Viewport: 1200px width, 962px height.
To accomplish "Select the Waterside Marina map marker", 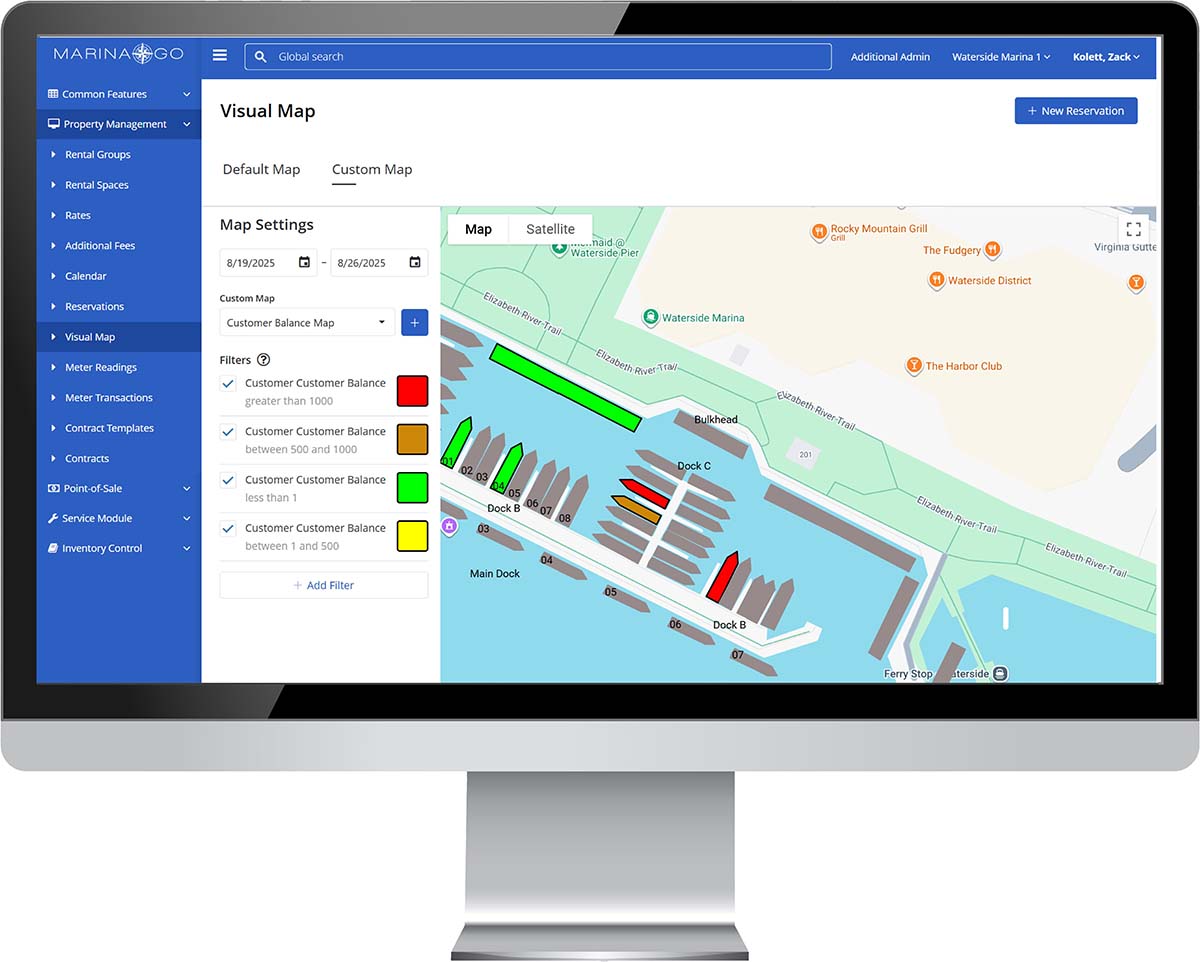I will pyautogui.click(x=651, y=318).
